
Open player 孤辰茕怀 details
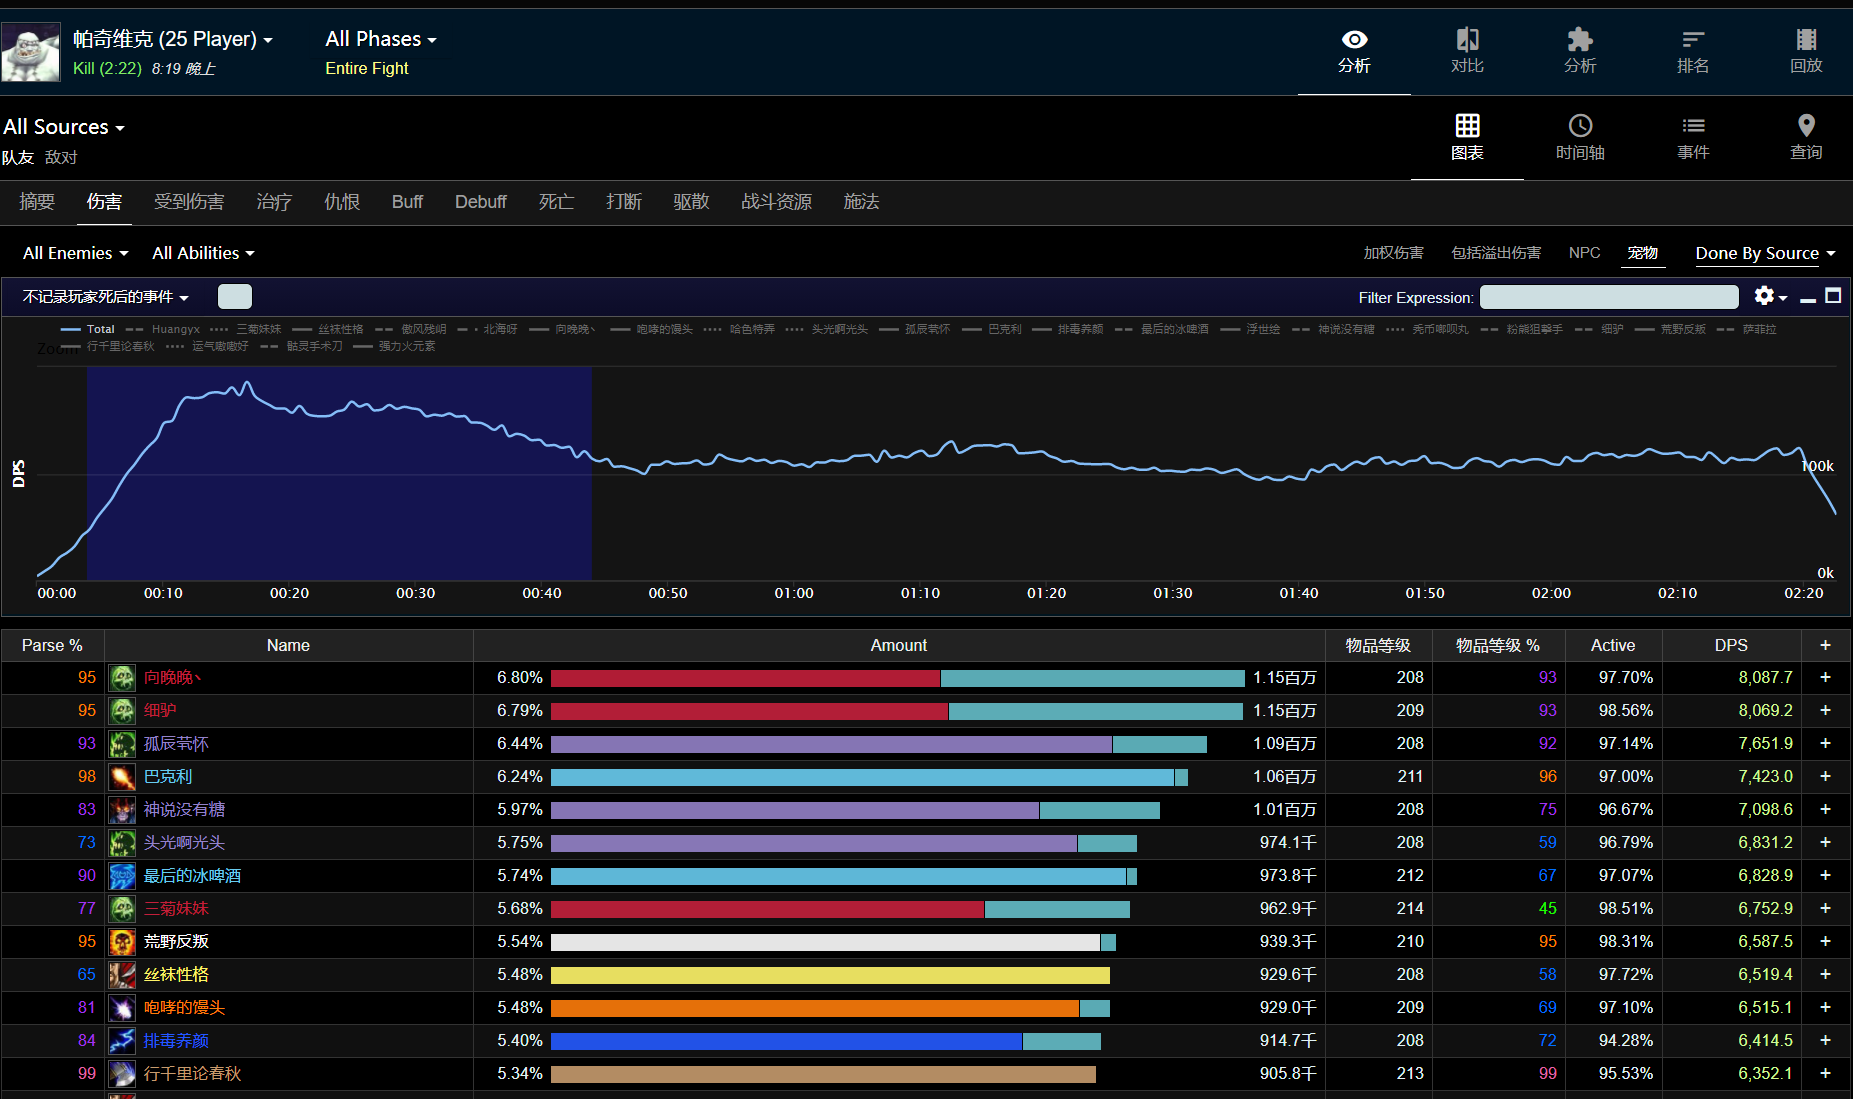(176, 744)
